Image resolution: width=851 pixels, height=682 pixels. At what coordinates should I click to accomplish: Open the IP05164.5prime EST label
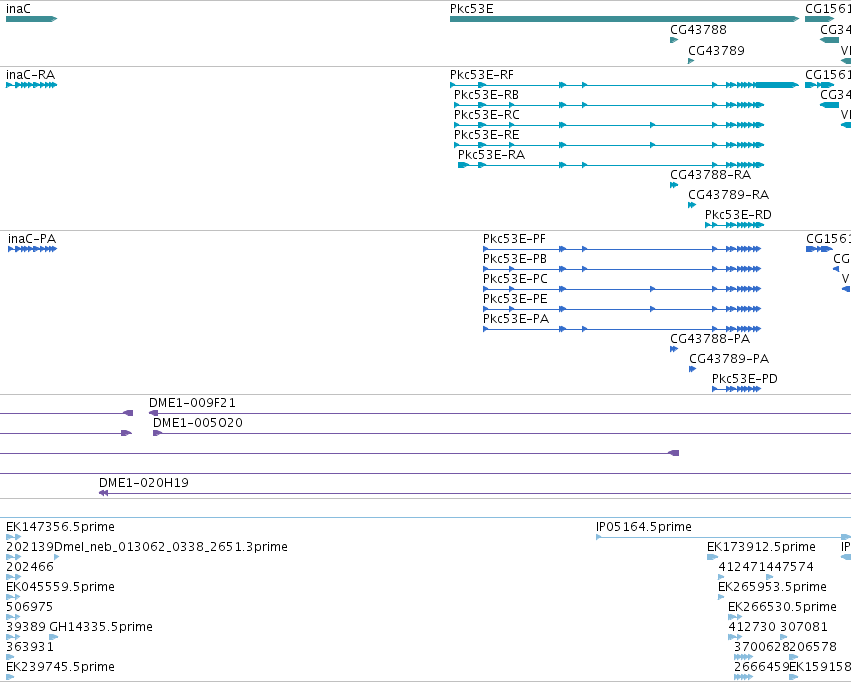(x=644, y=527)
